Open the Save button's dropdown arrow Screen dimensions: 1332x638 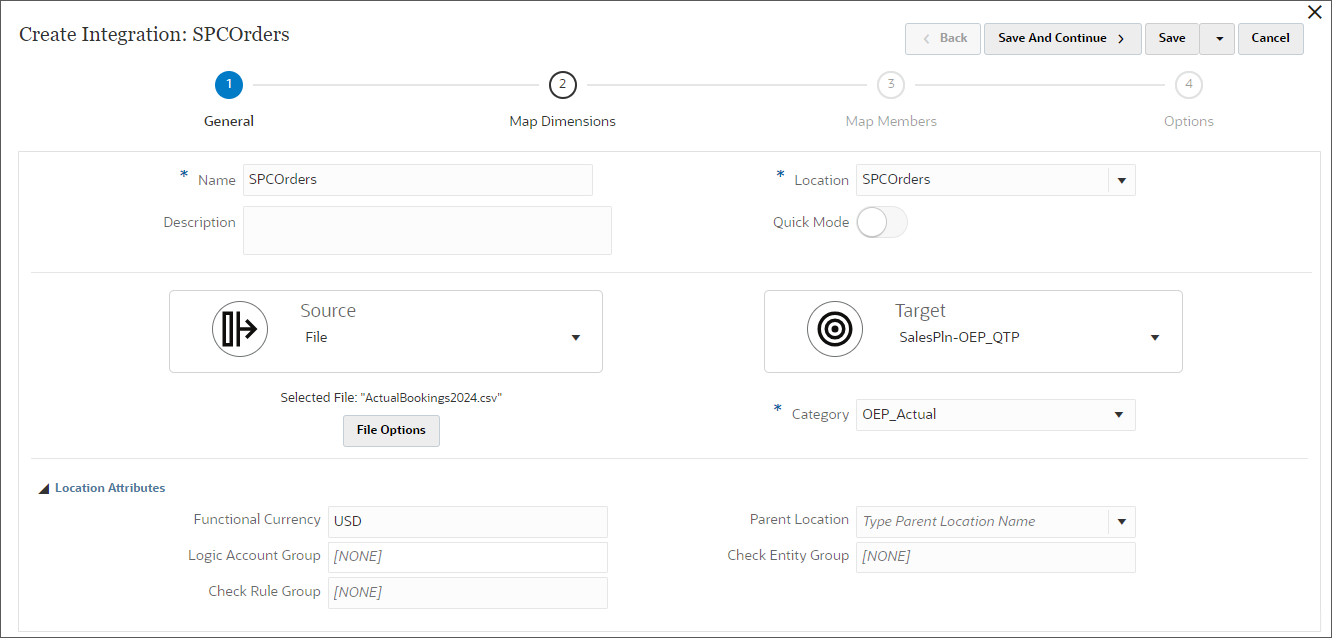(1217, 38)
